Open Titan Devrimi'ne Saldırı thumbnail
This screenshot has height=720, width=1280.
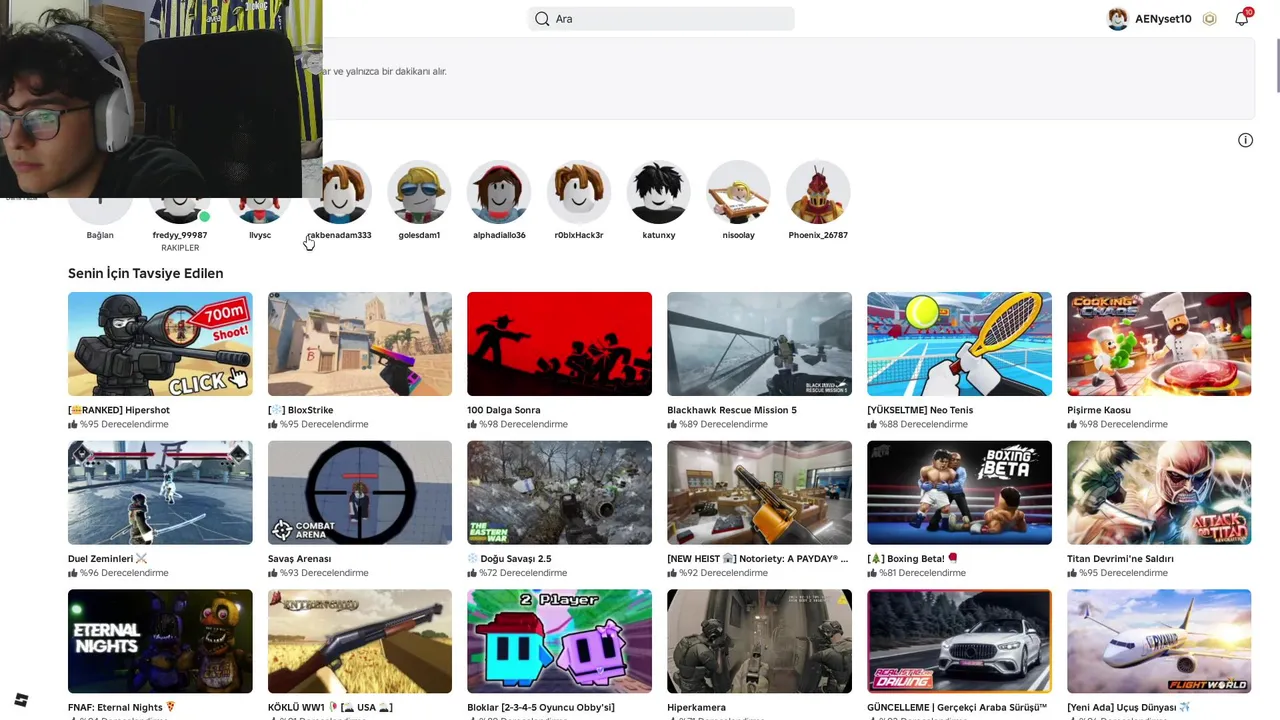[x=1159, y=493]
